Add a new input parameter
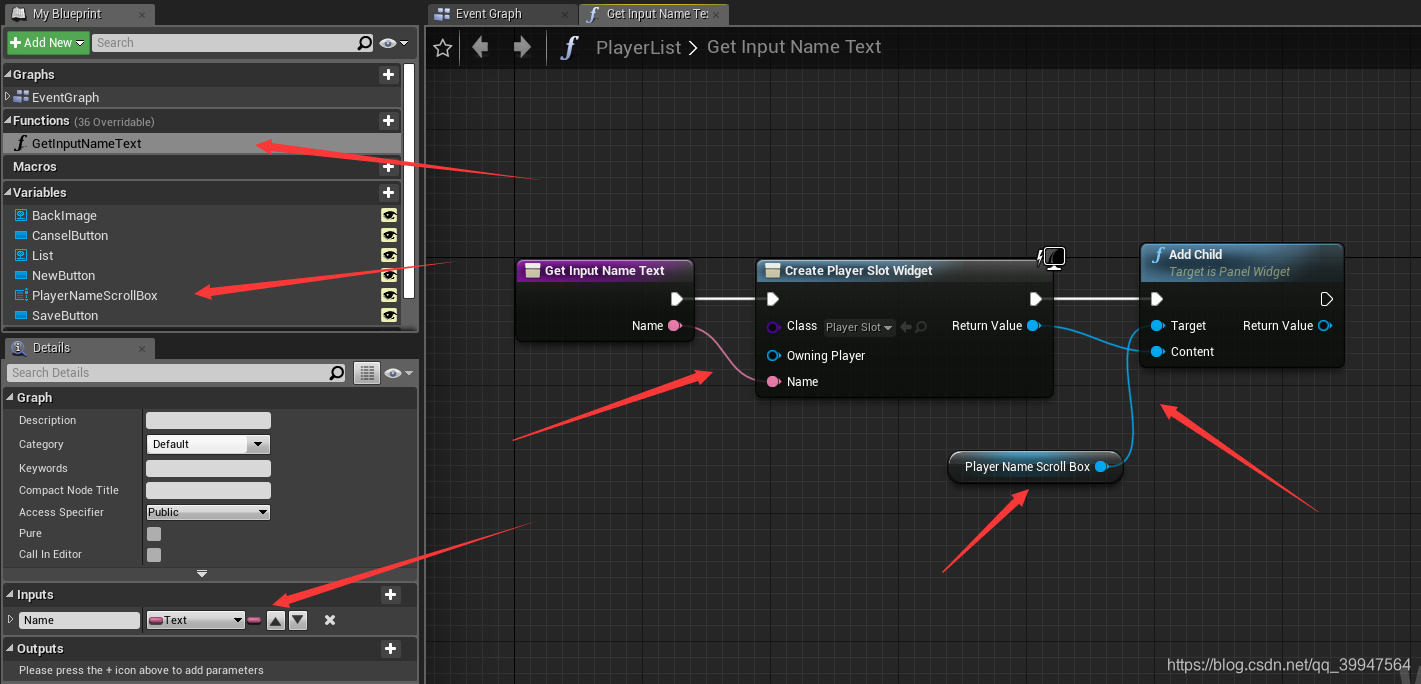Screen dimensions: 1421x684 (391, 595)
